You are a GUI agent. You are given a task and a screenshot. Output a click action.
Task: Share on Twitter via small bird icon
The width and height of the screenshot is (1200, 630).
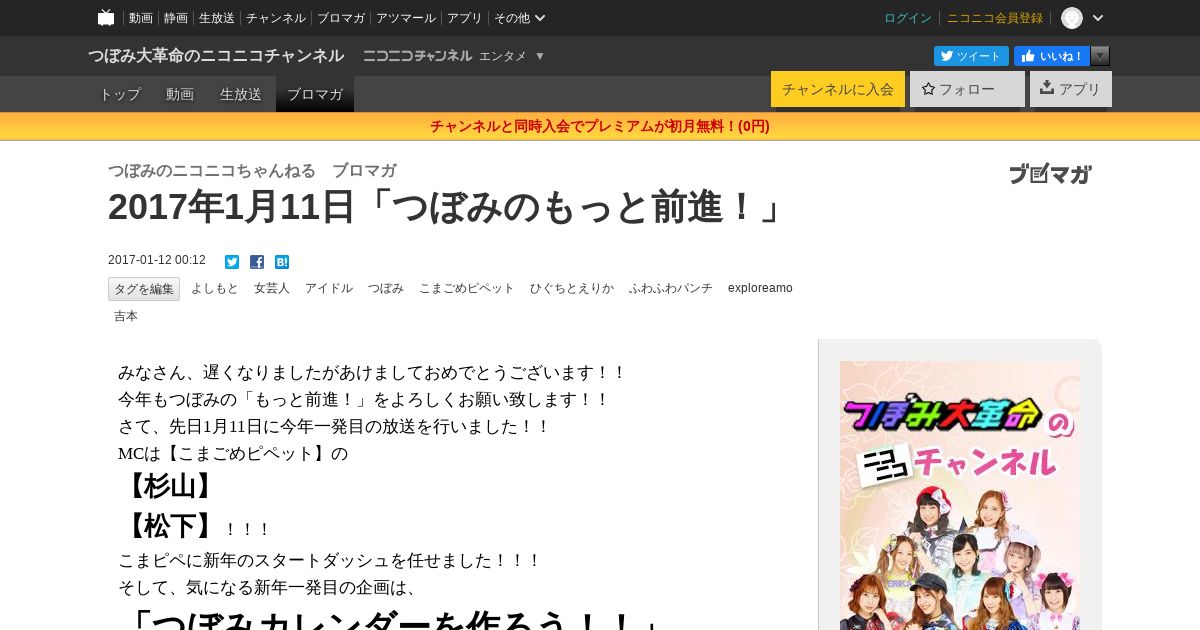pyautogui.click(x=232, y=262)
